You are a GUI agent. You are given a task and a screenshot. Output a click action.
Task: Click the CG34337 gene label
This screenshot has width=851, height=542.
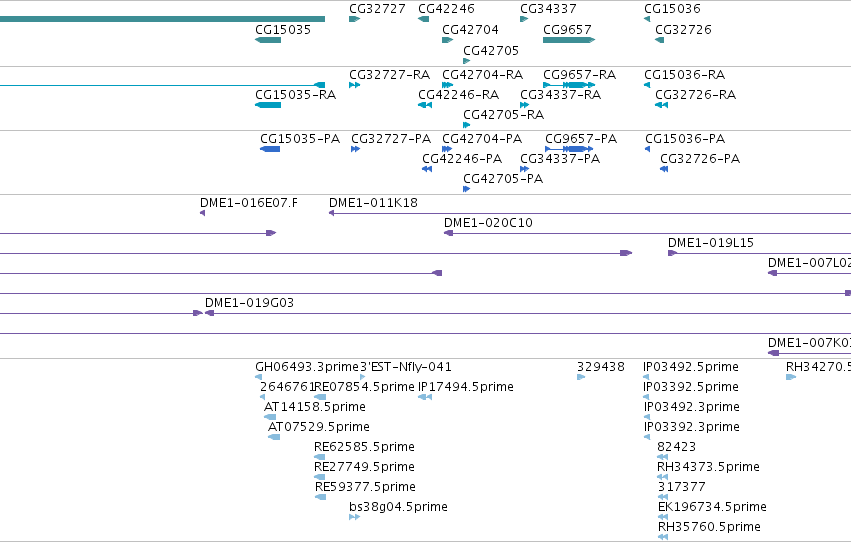coord(548,9)
